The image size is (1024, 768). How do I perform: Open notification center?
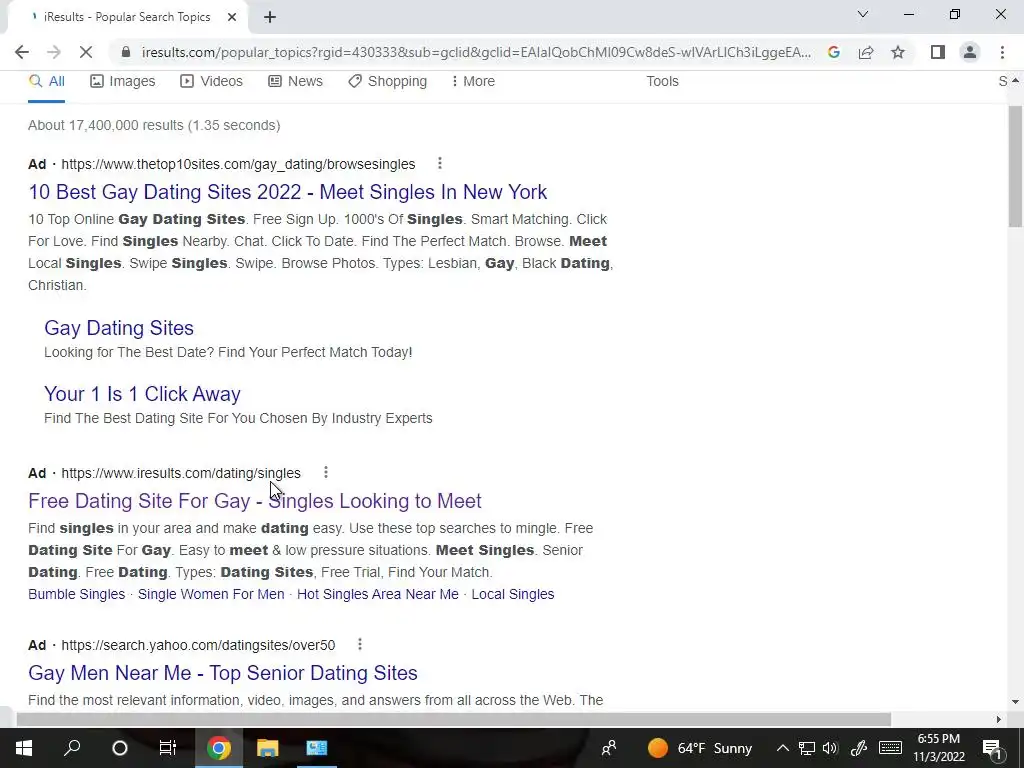pos(992,748)
